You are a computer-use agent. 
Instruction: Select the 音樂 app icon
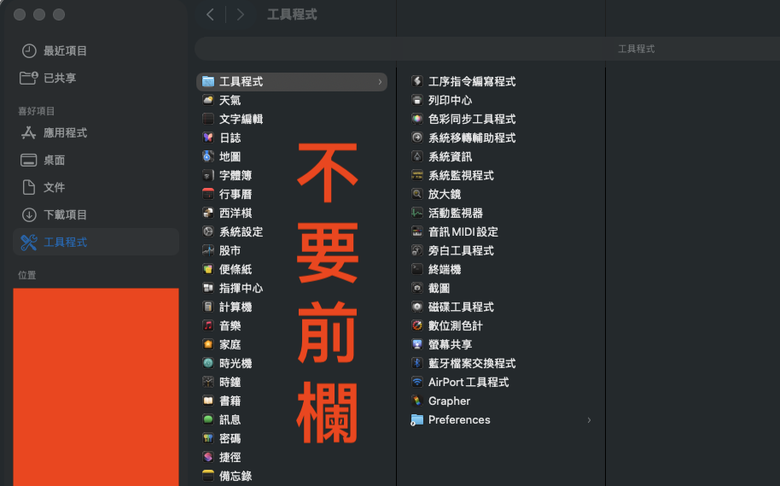point(208,326)
